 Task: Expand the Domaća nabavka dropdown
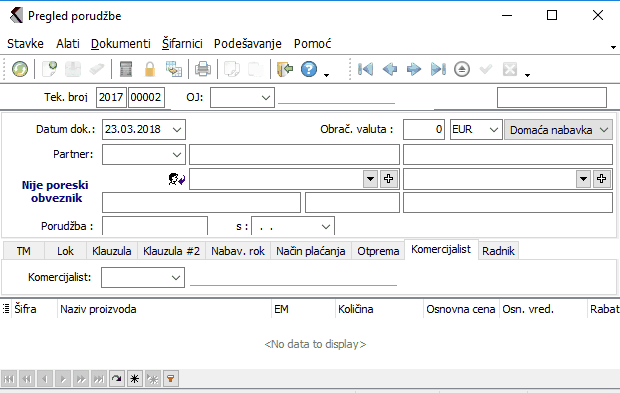[603, 130]
